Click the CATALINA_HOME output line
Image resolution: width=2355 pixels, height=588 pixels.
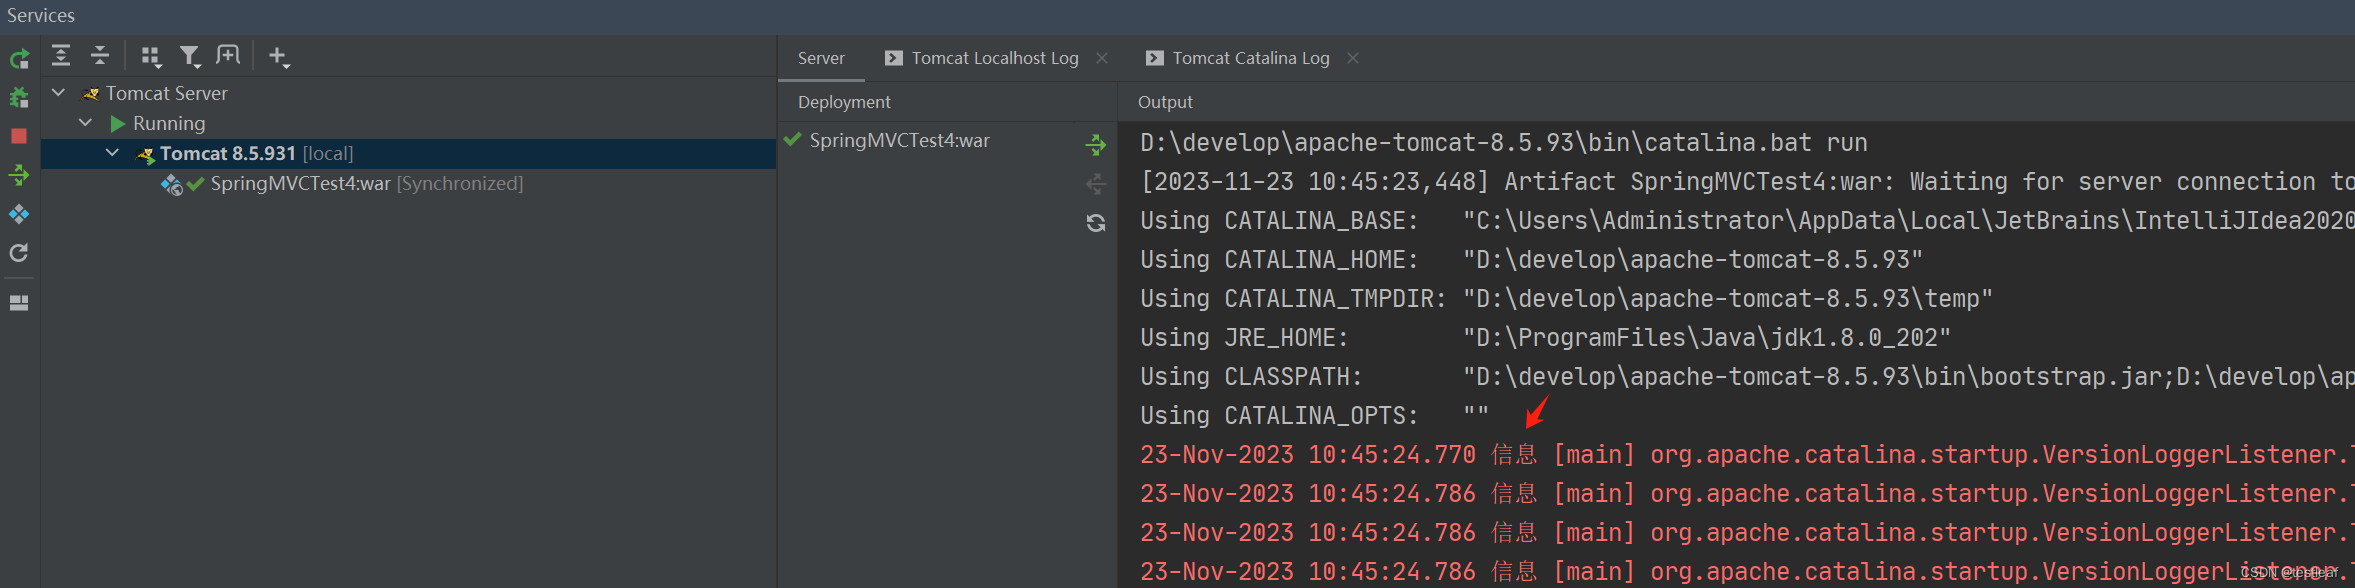pyautogui.click(x=1531, y=260)
